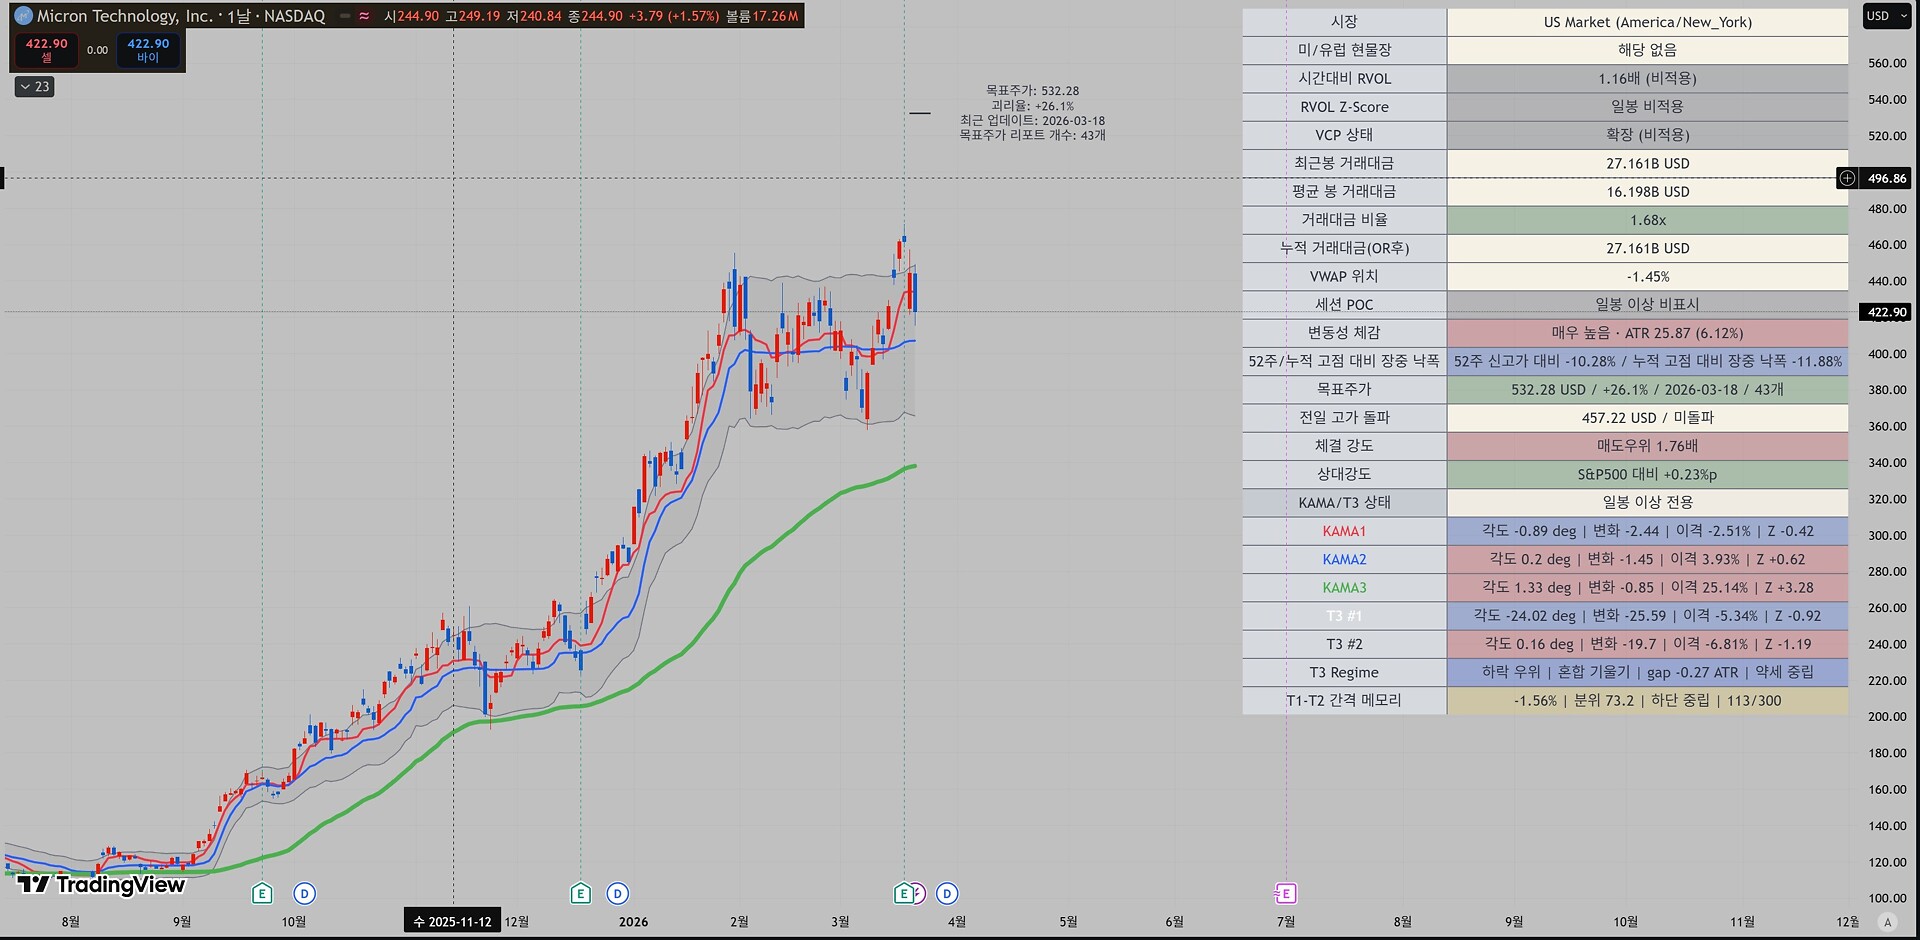Open the purple upcoming earnings marker above 7월
The image size is (1920, 940).
1286,893
